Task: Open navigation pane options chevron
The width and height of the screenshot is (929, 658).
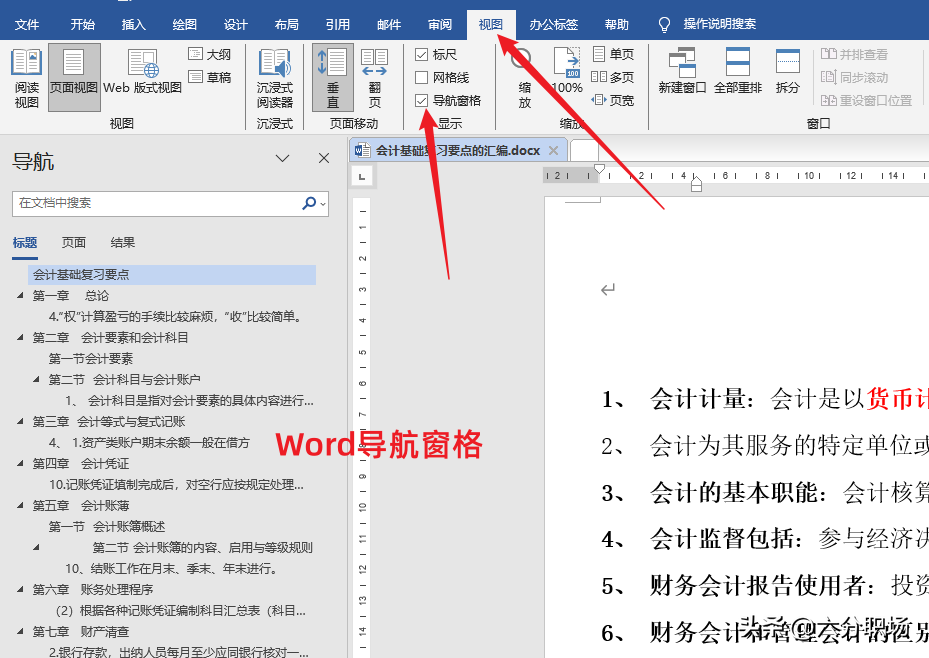Action: pyautogui.click(x=283, y=158)
